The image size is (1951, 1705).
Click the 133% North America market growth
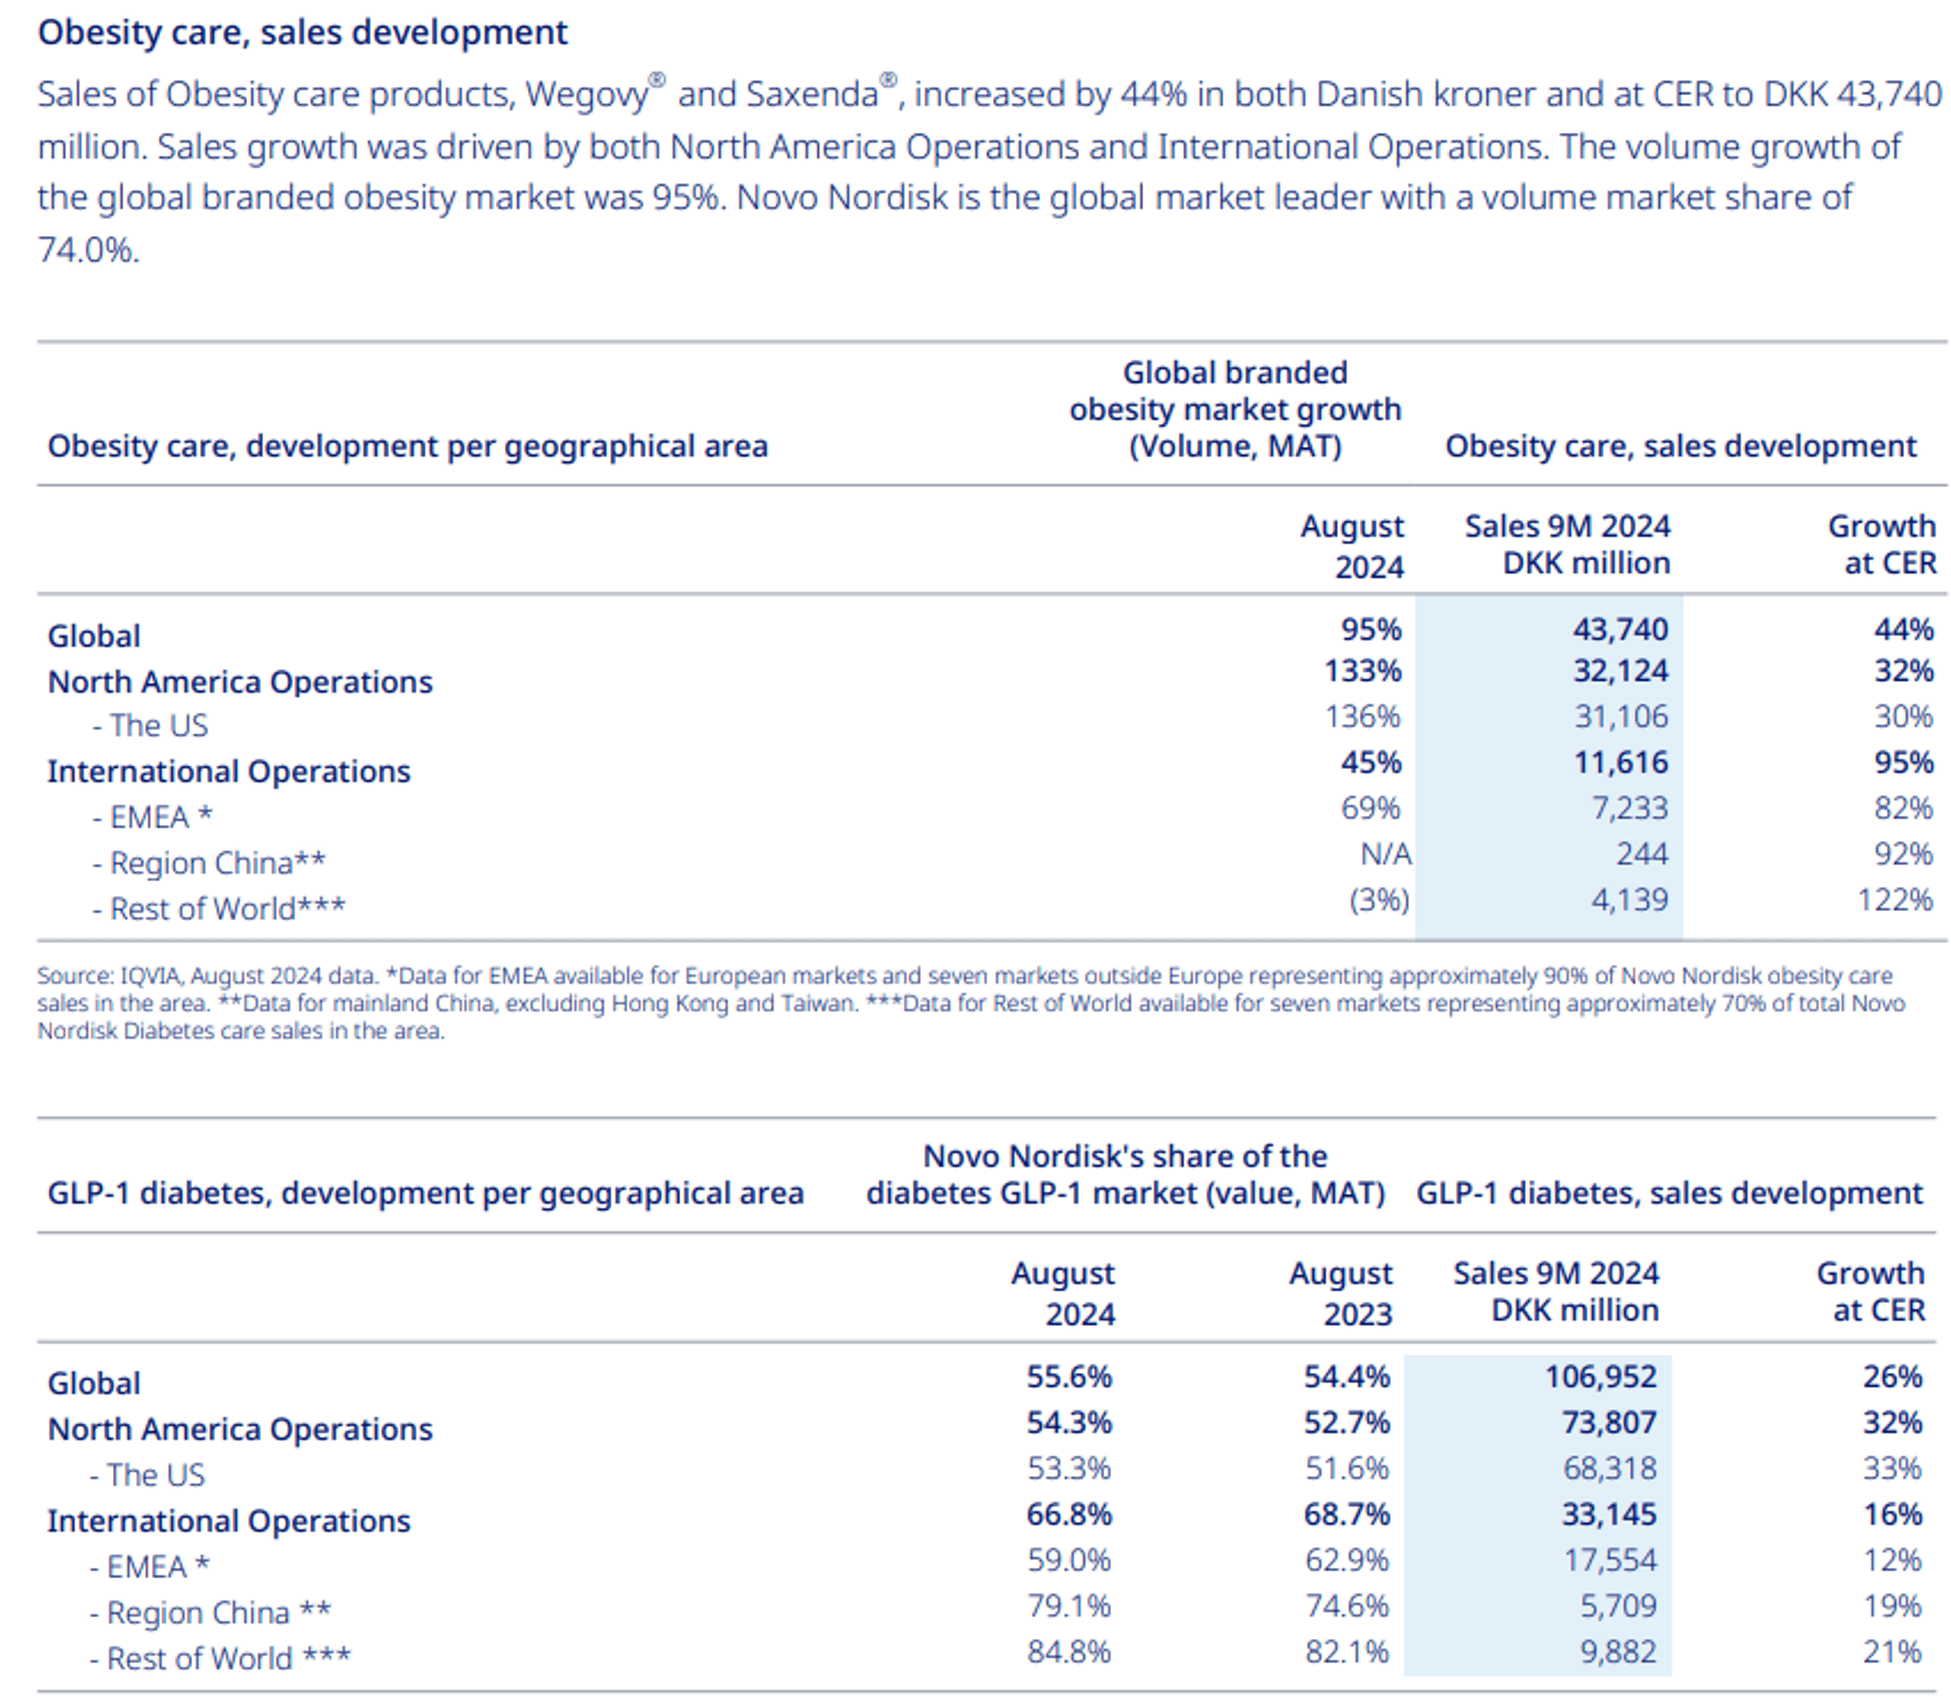(x=1363, y=670)
